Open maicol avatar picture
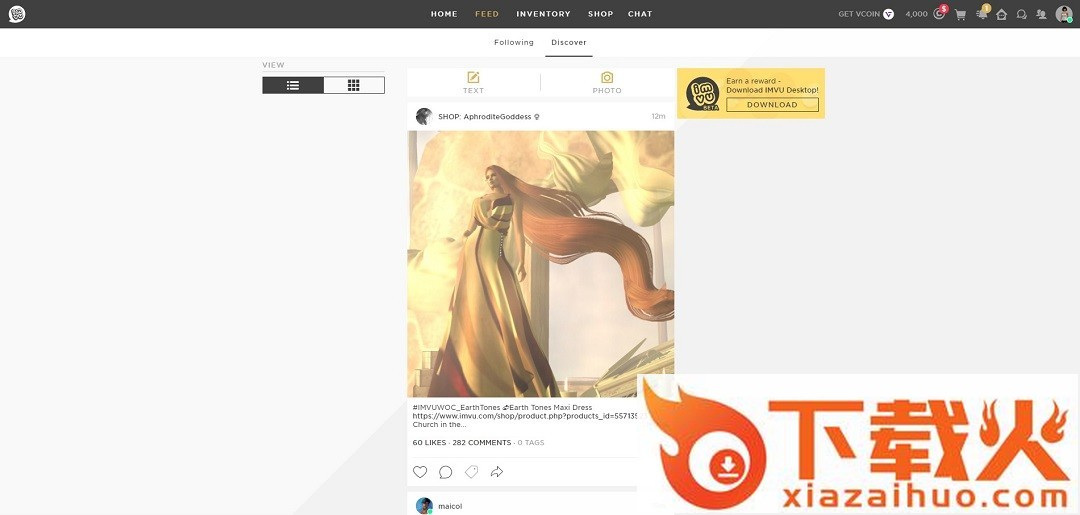This screenshot has height=515, width=1080. click(x=424, y=506)
